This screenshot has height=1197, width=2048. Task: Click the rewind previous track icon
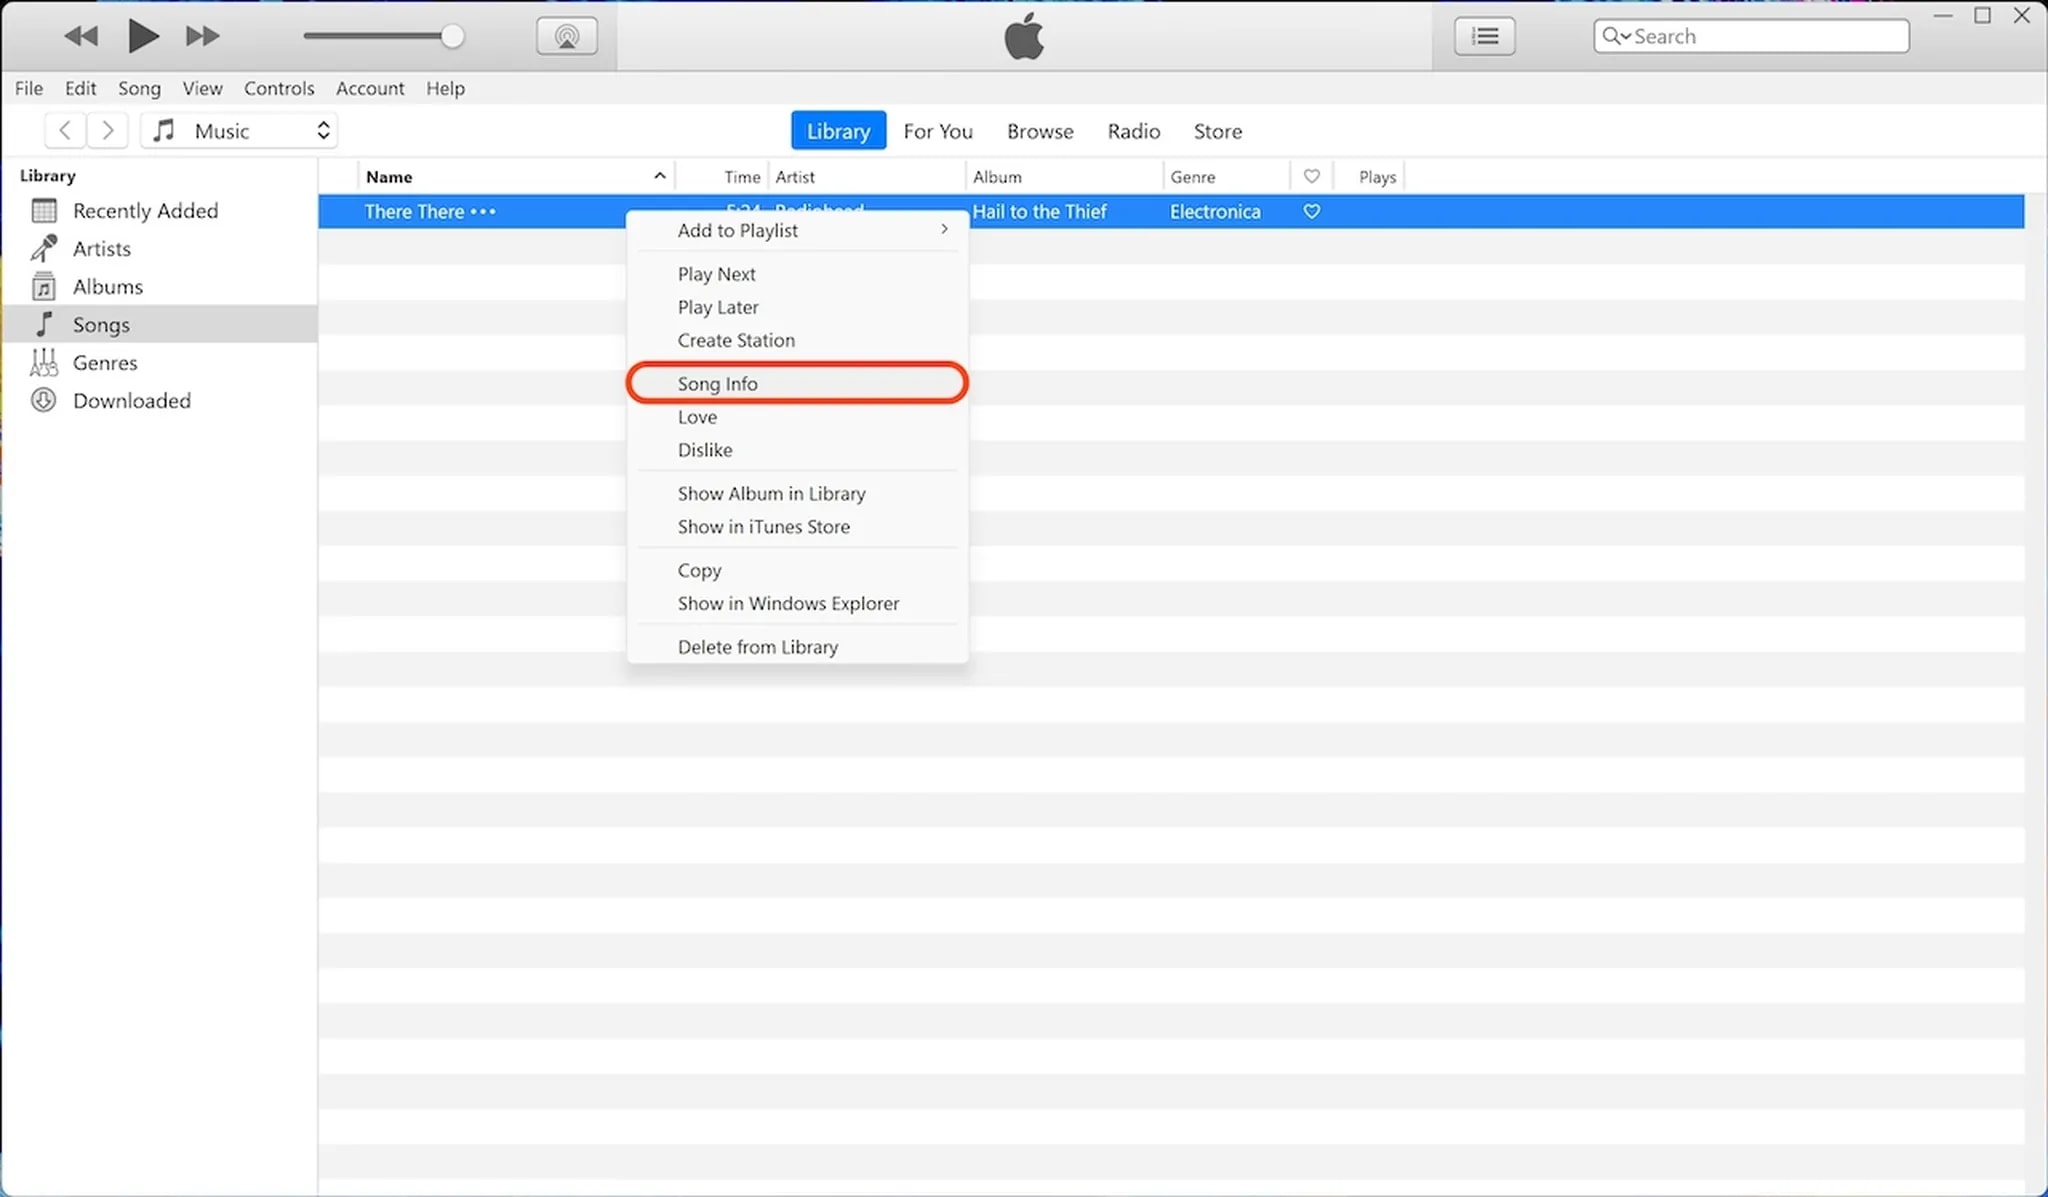(x=80, y=37)
